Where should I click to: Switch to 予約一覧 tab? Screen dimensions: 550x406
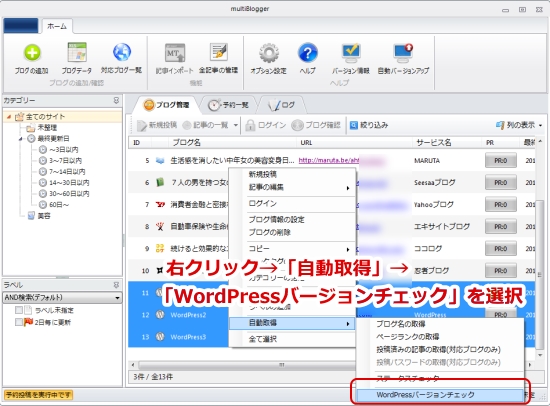[x=228, y=105]
